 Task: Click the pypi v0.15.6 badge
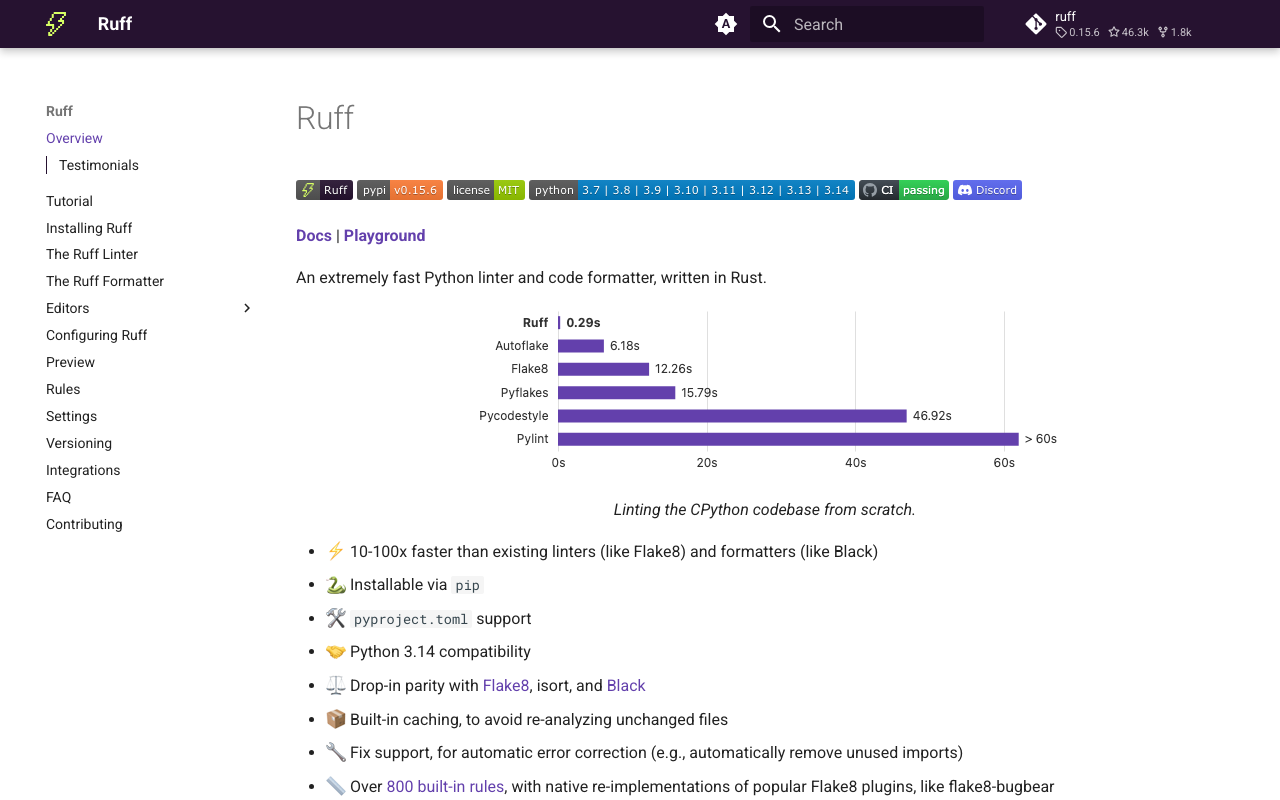pos(400,190)
